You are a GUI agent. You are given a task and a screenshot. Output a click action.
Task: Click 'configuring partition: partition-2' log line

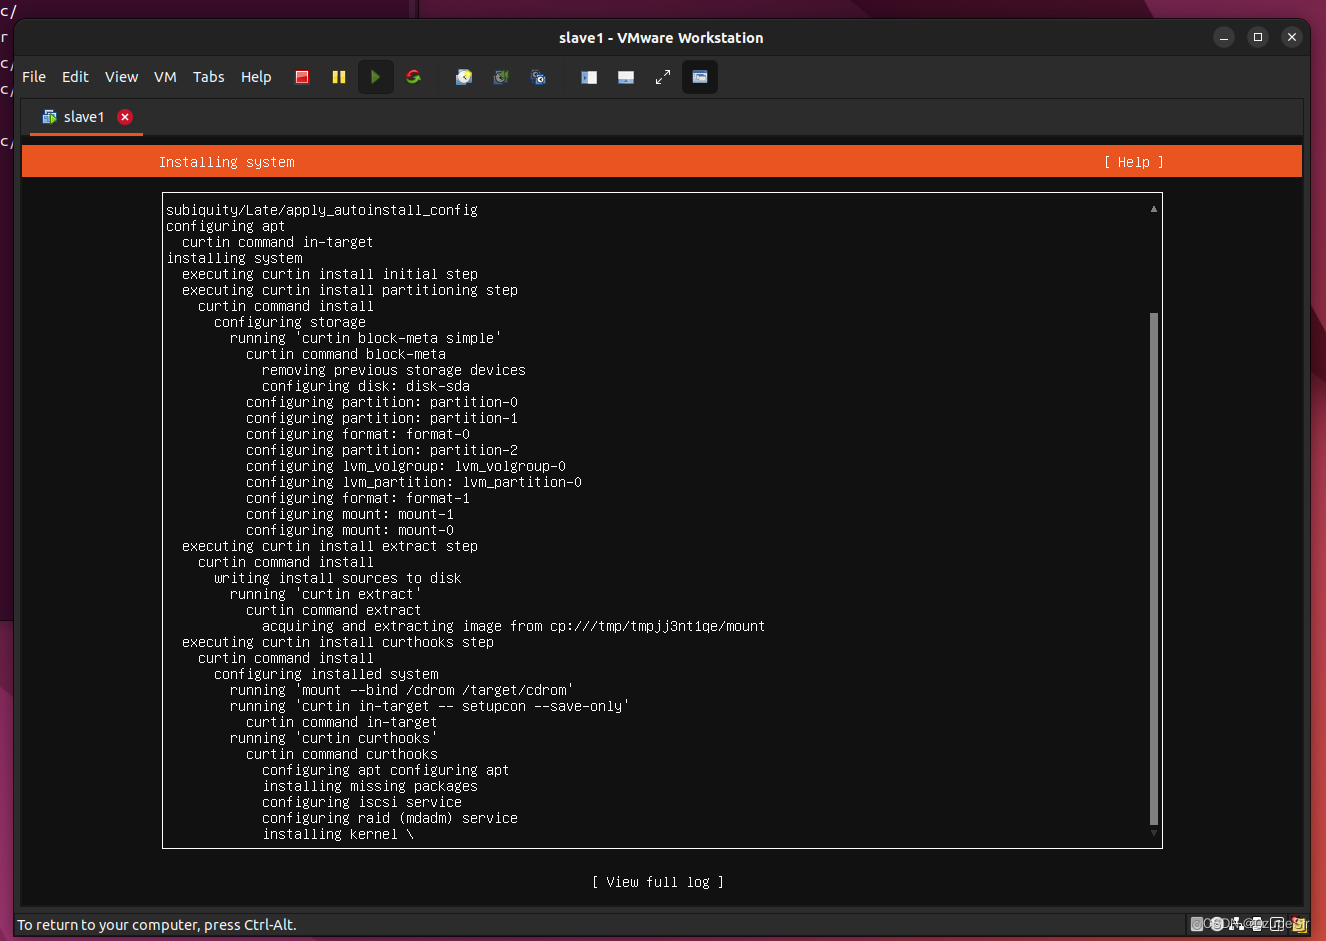click(382, 450)
